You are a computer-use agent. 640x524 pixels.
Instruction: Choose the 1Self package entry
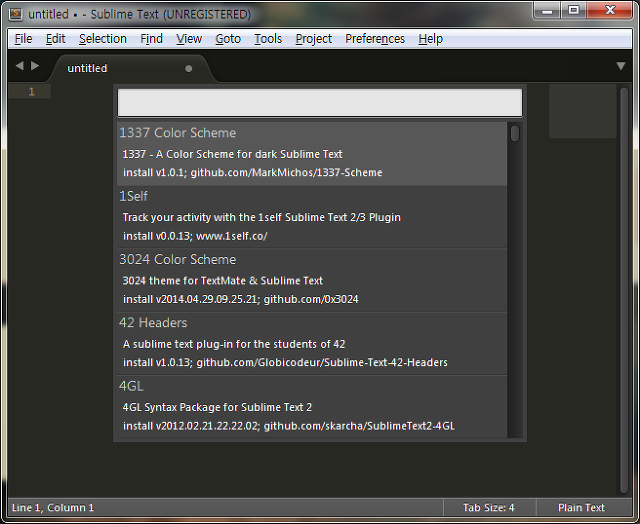pyautogui.click(x=312, y=217)
